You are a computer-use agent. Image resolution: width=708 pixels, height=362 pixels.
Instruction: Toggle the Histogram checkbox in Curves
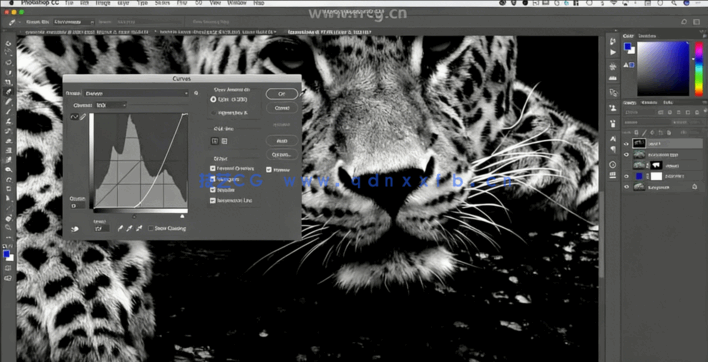coord(213,179)
